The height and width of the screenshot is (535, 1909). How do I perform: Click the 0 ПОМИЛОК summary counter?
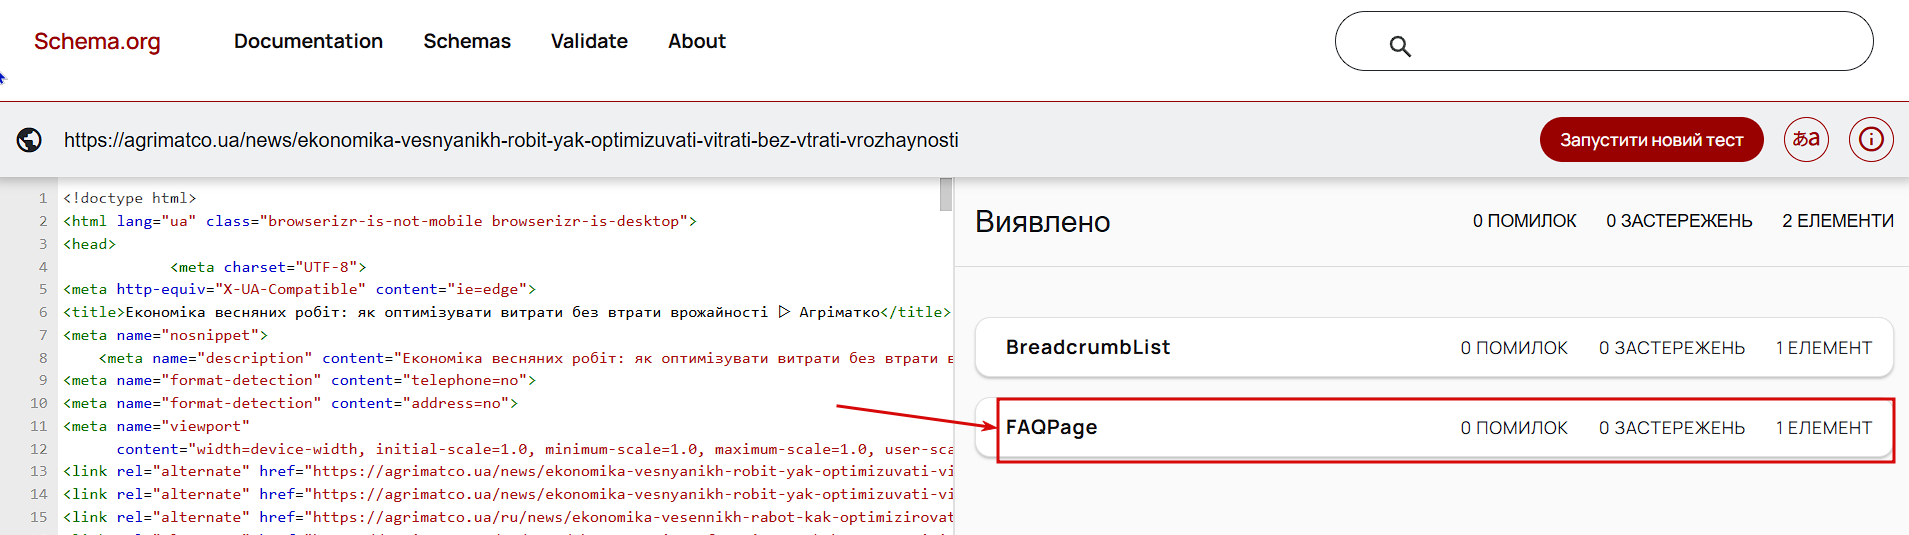click(1524, 221)
